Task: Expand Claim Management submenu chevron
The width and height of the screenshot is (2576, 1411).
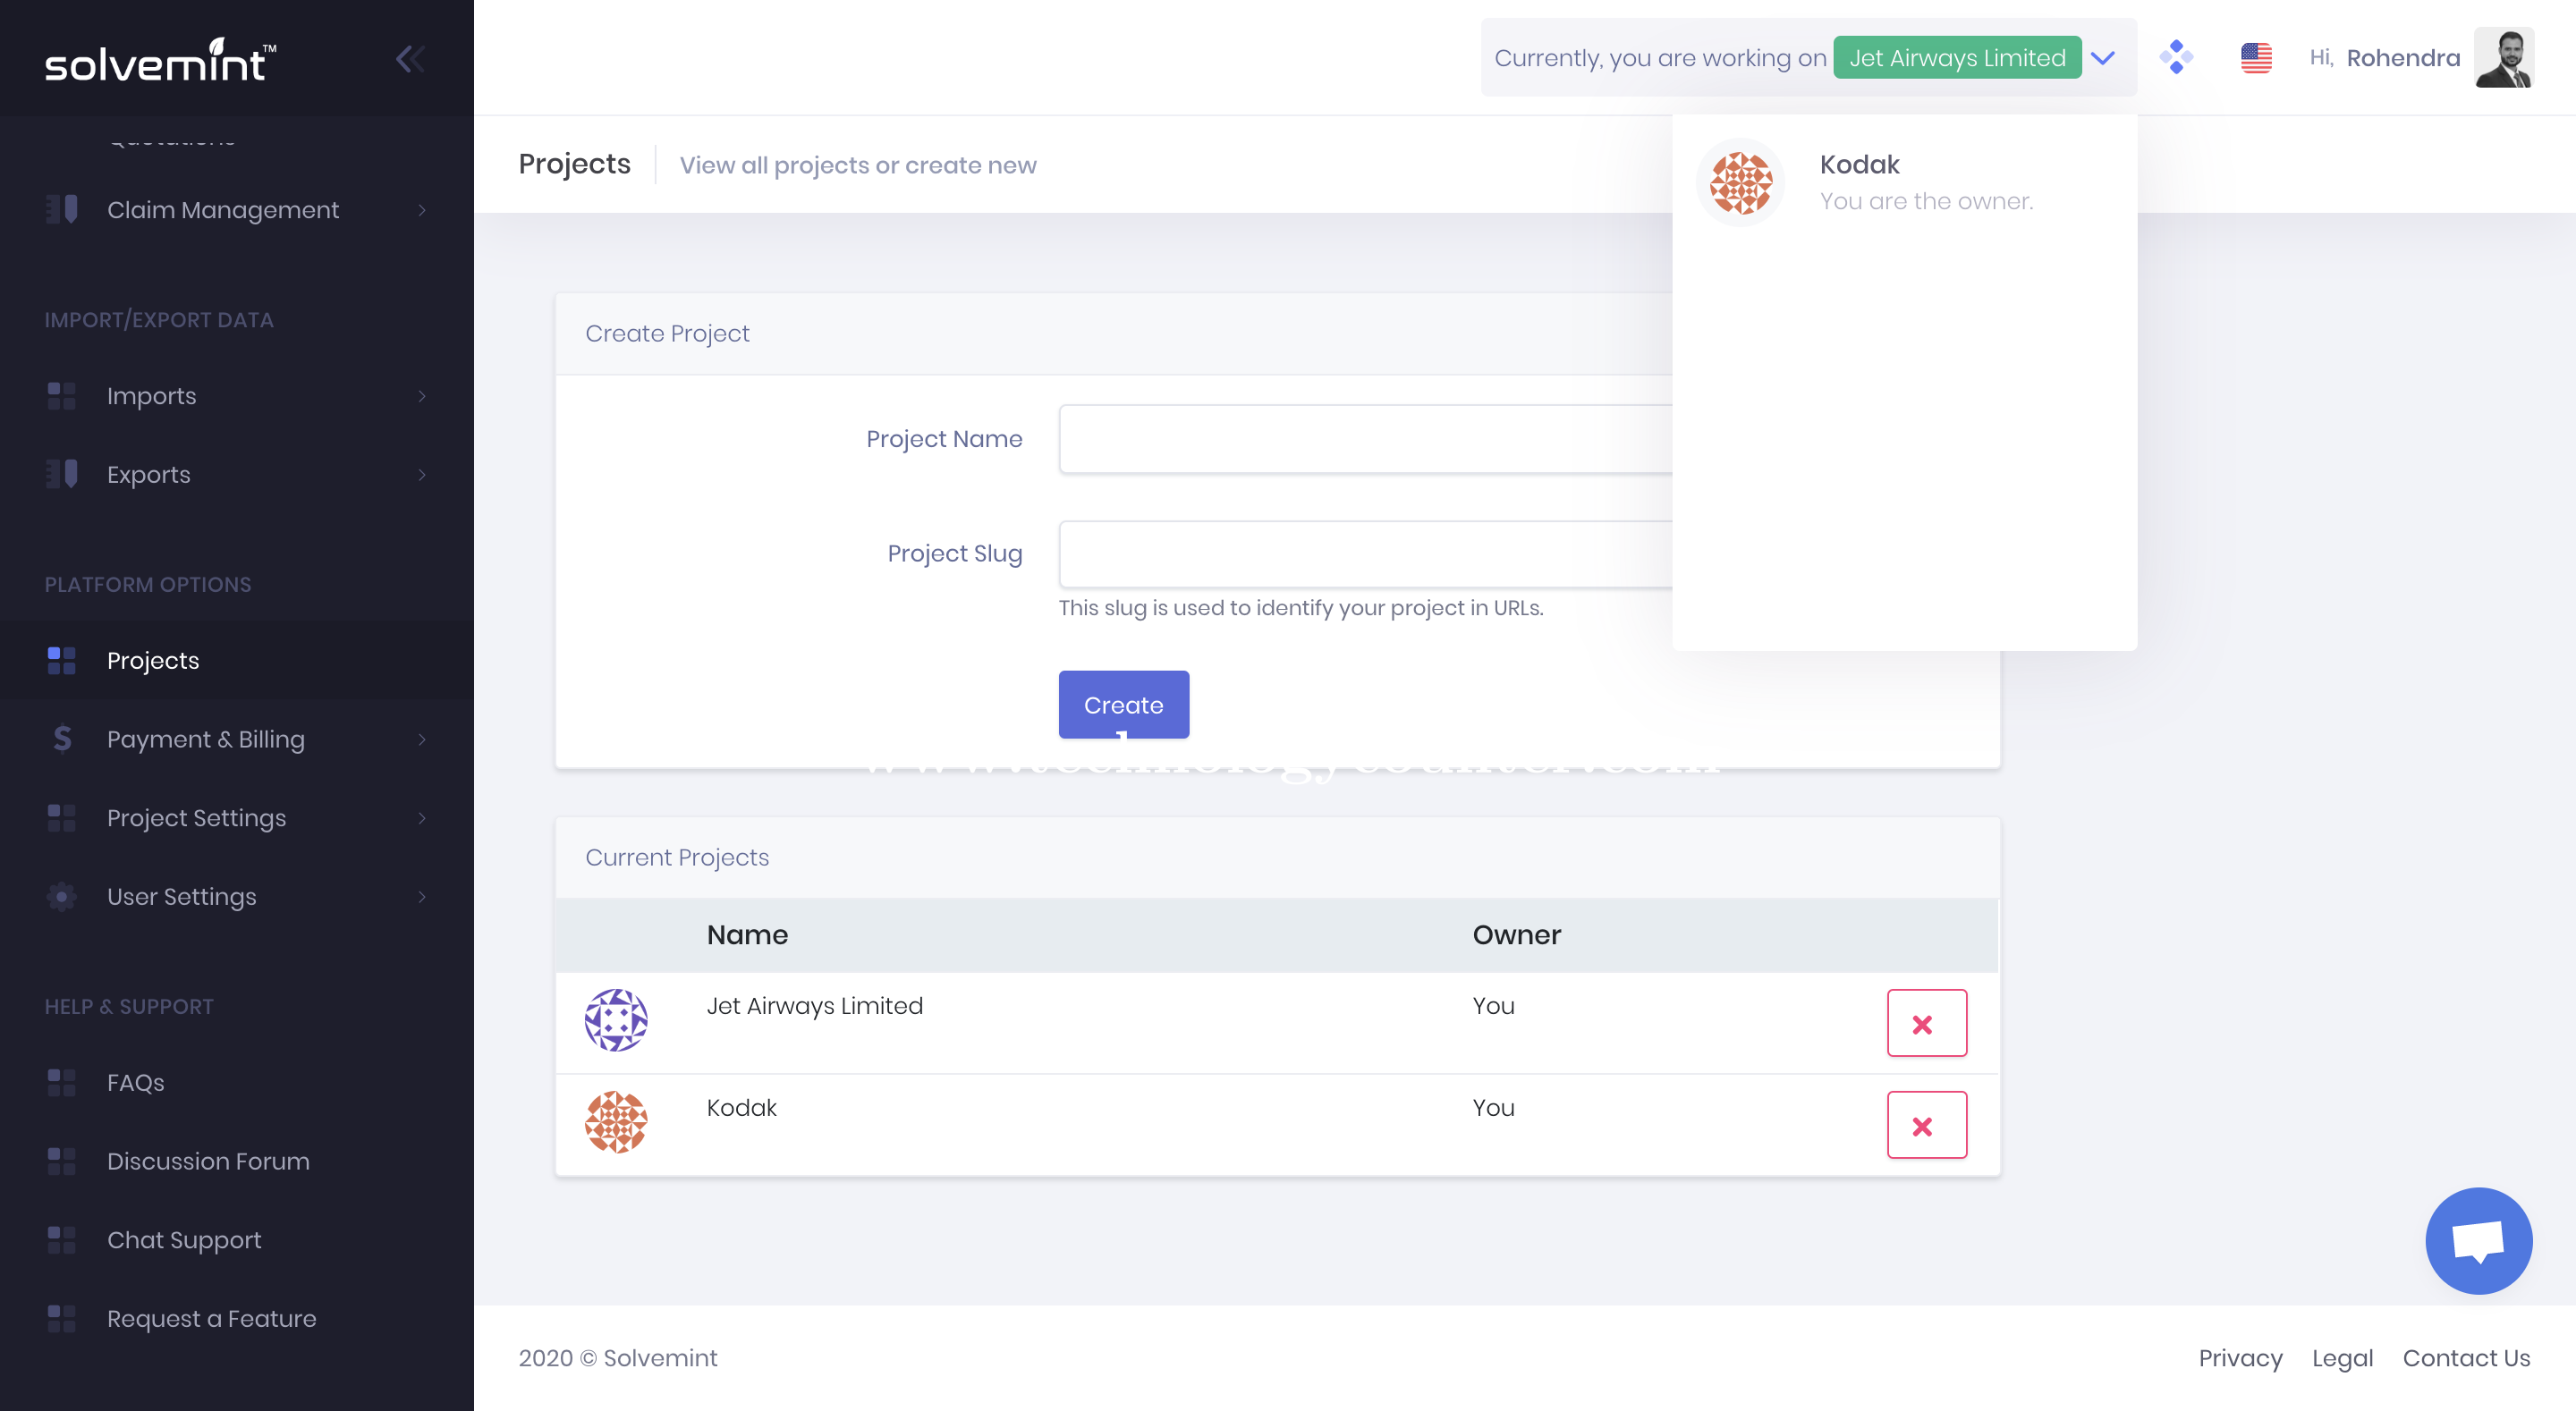Action: coord(422,210)
